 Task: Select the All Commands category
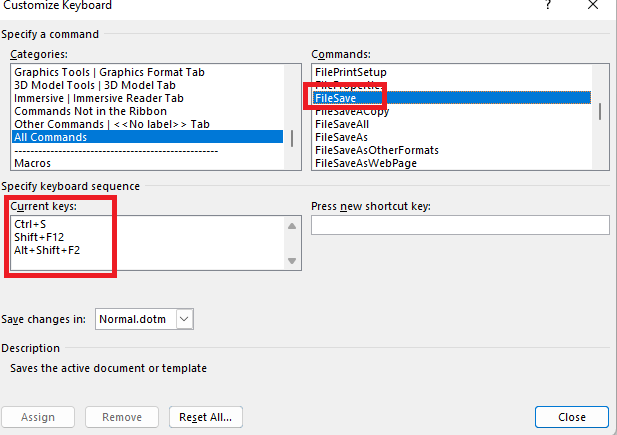coord(147,137)
